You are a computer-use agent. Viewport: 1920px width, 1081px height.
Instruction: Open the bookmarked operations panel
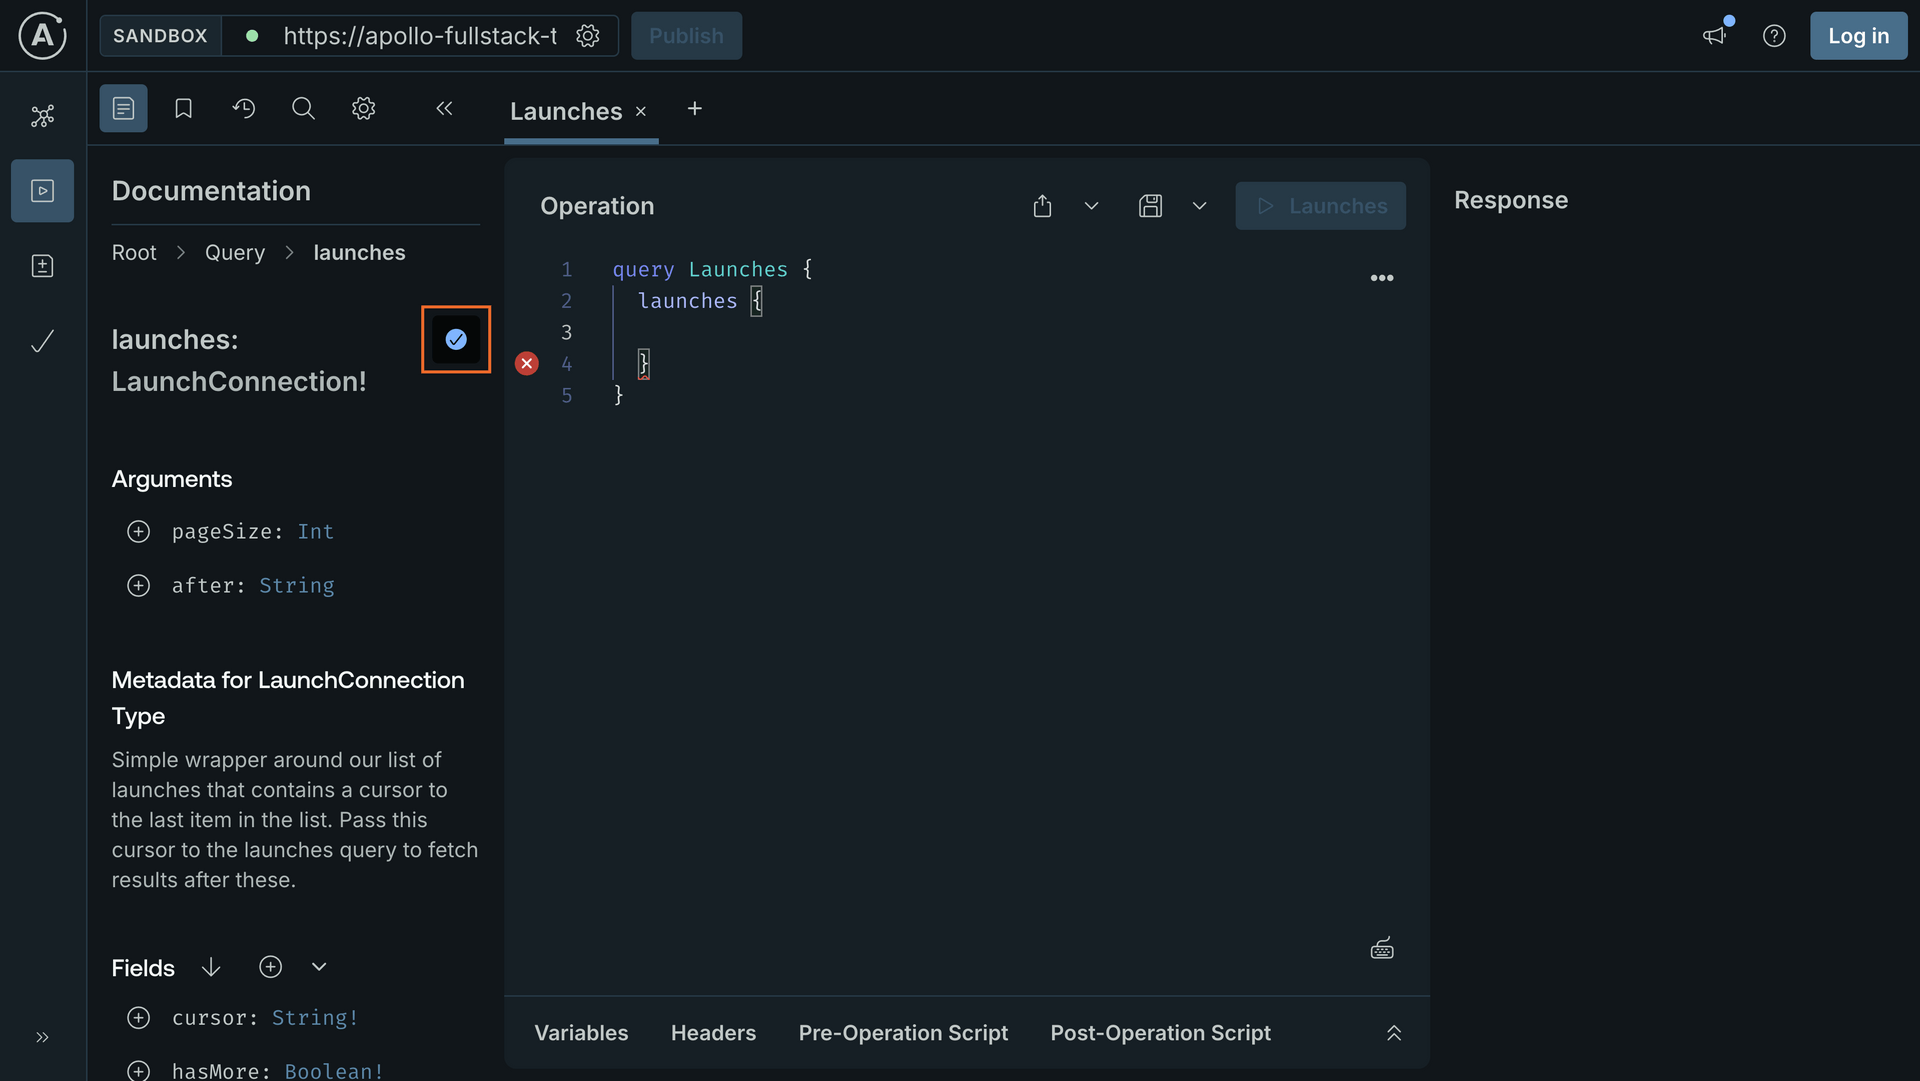(183, 108)
